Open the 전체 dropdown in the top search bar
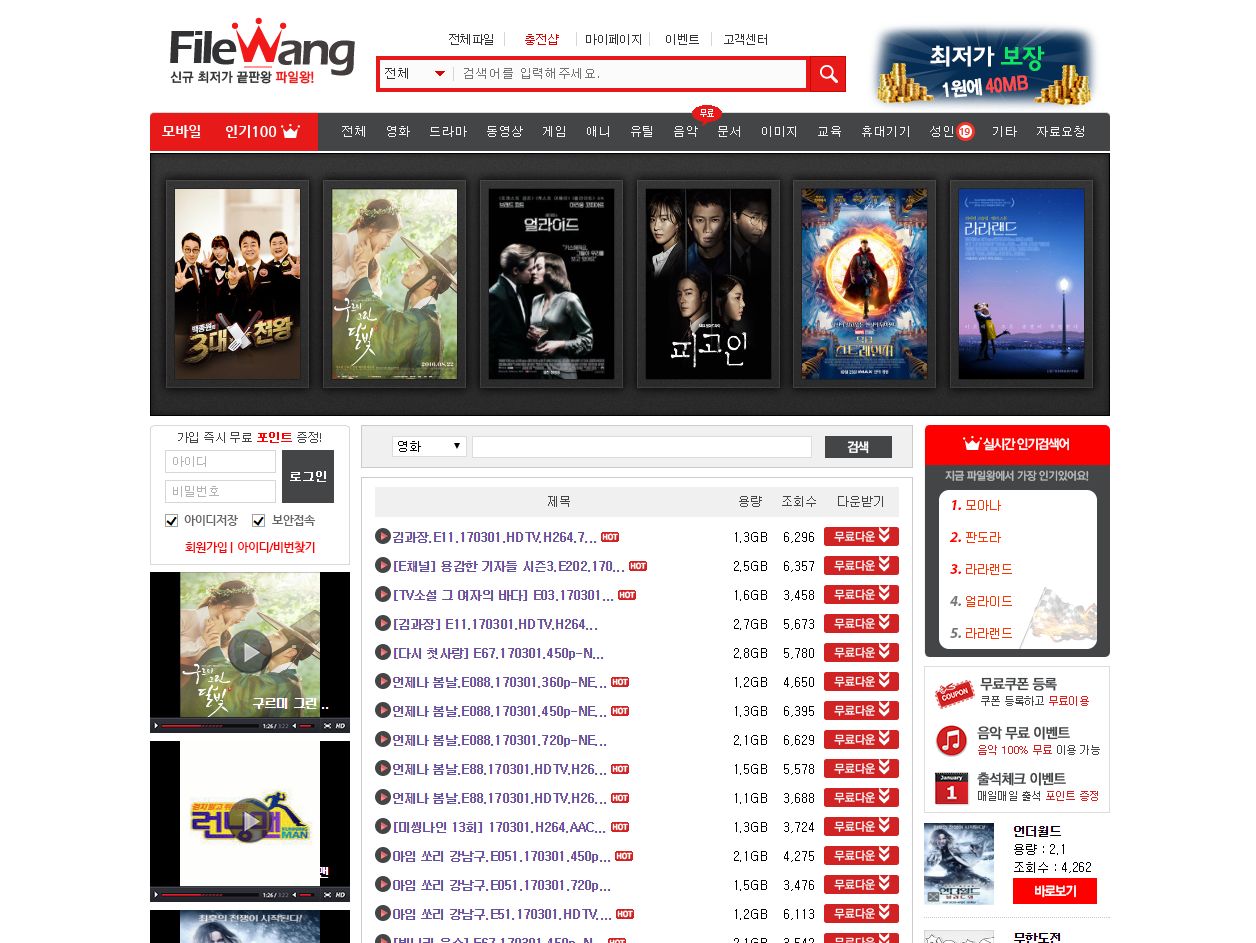Viewport: 1256px width, 943px height. 415,74
